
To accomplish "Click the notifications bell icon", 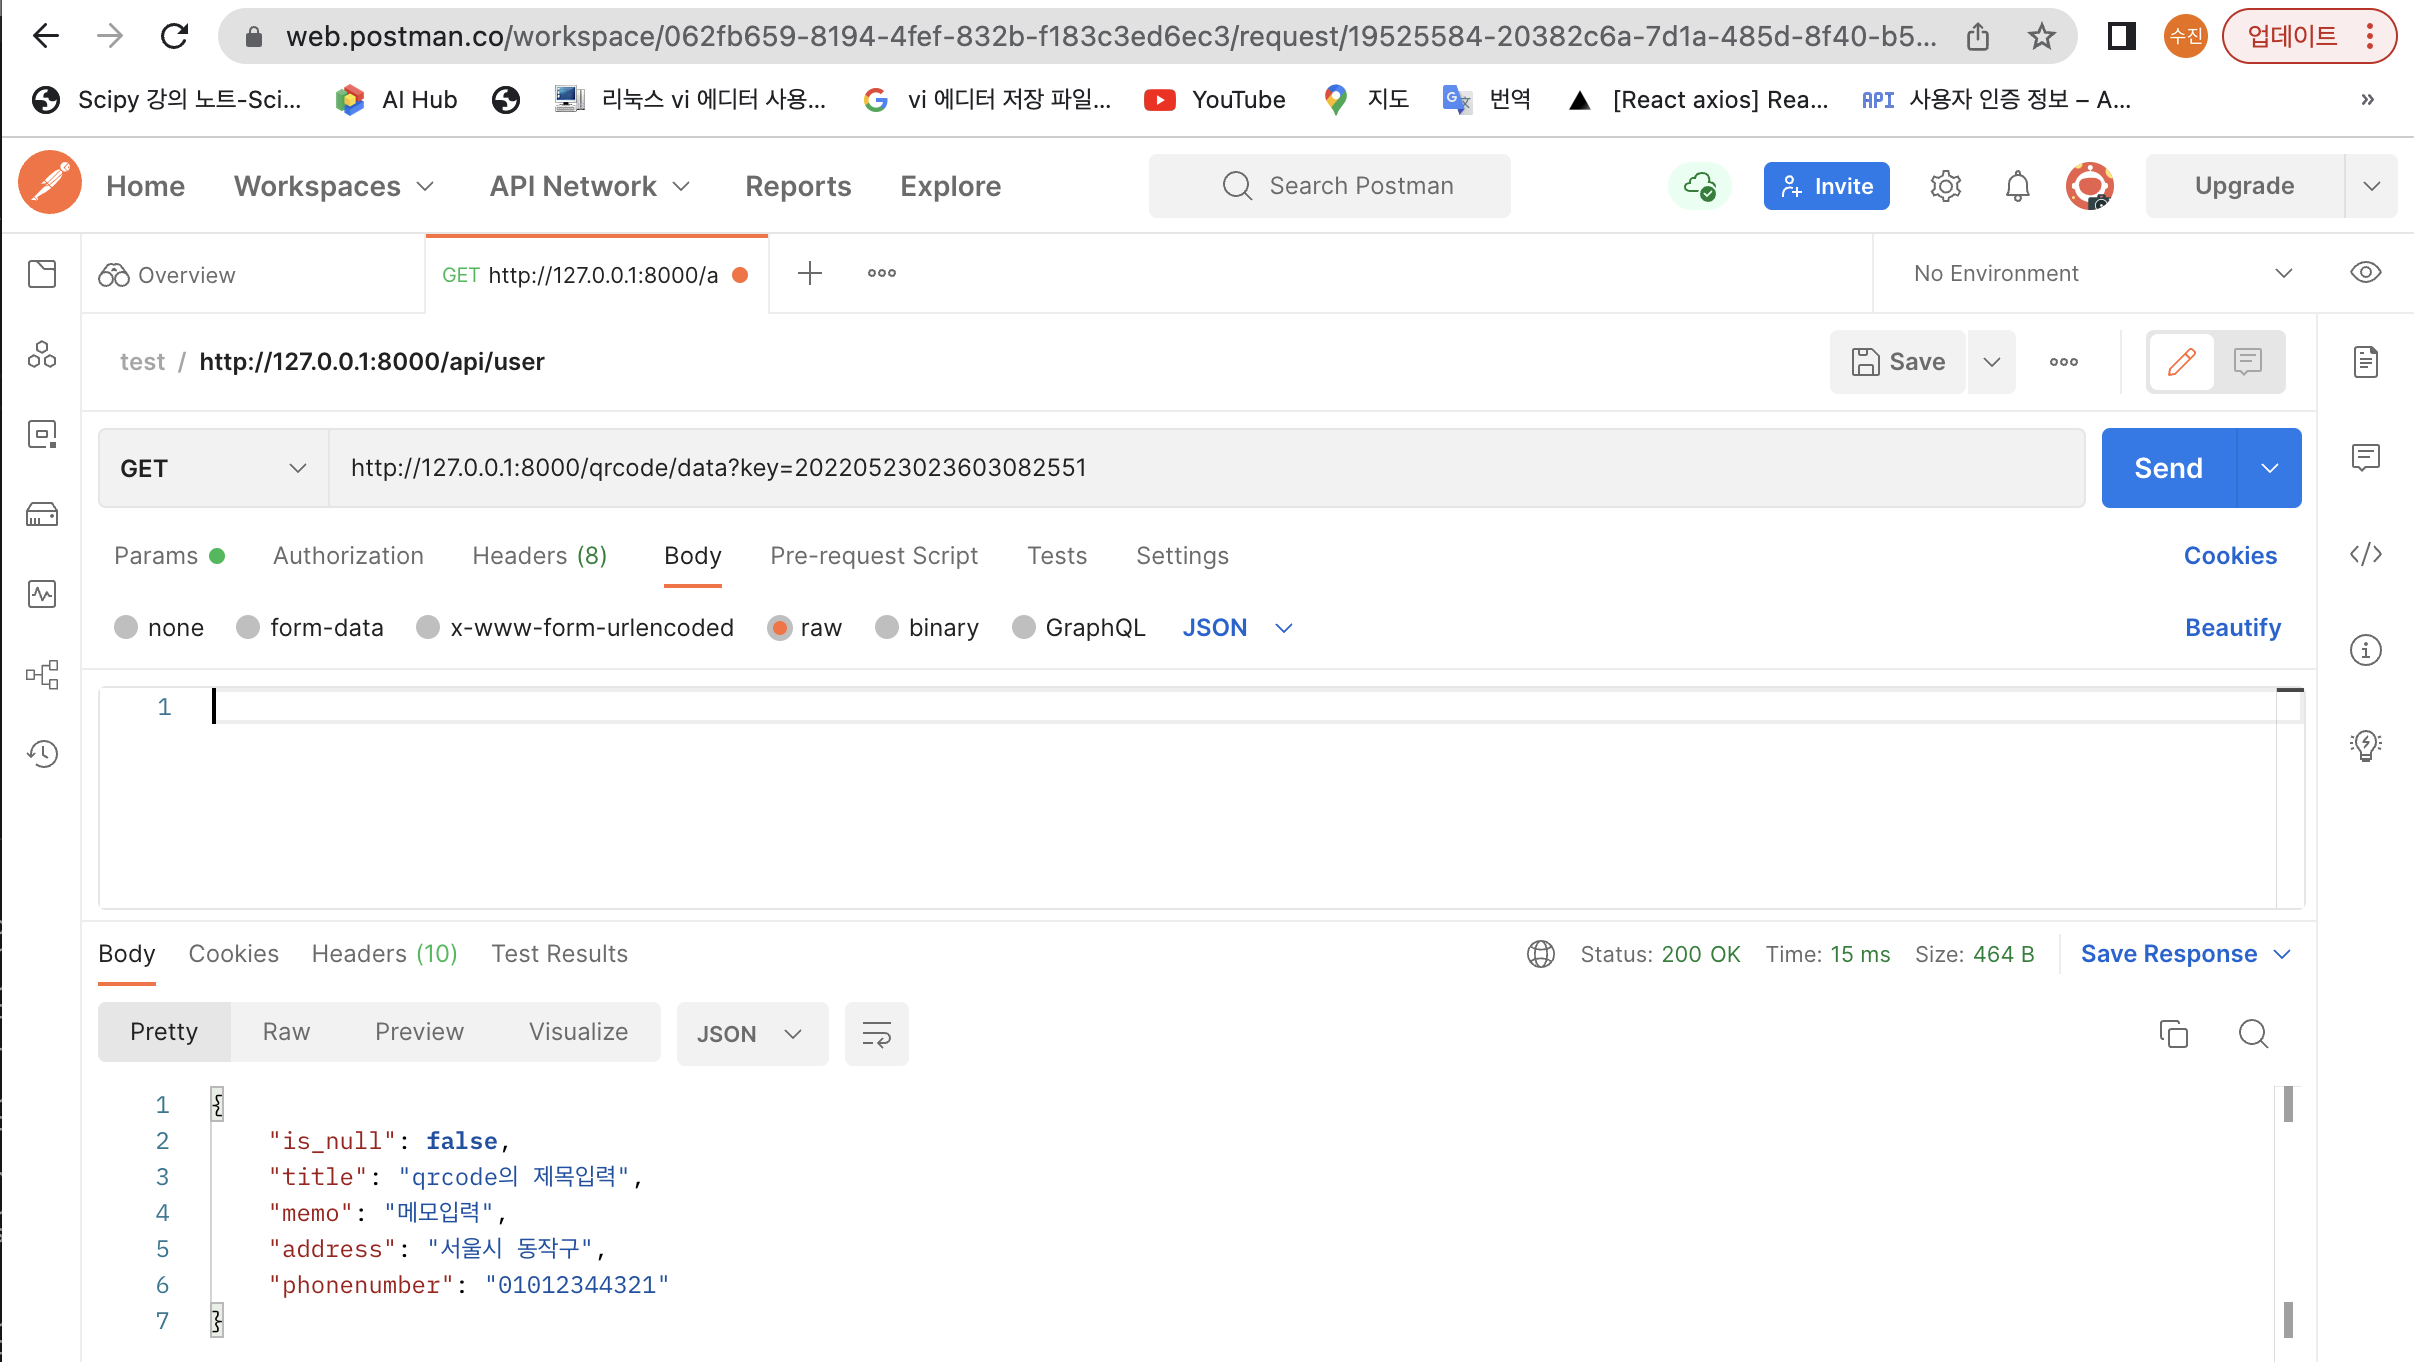I will 2017,186.
